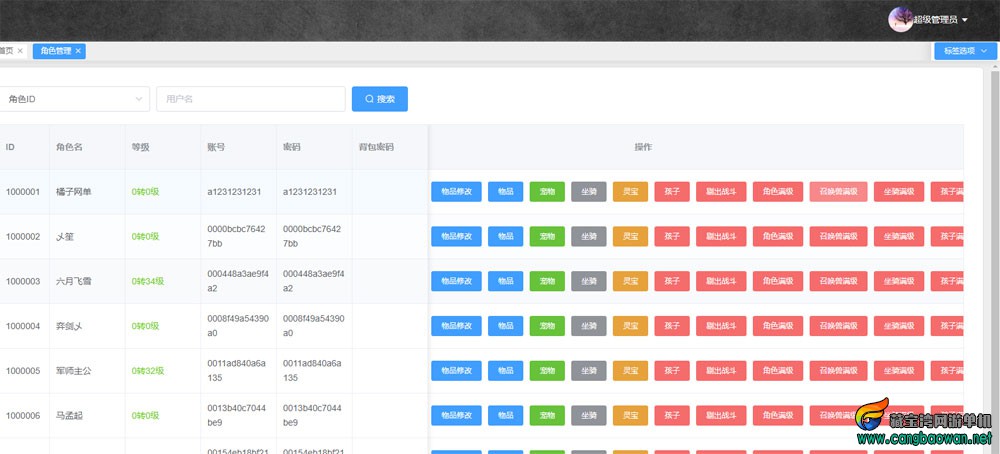1000x454 pixels.
Task: Click the 等级 column header
Action: point(141,147)
